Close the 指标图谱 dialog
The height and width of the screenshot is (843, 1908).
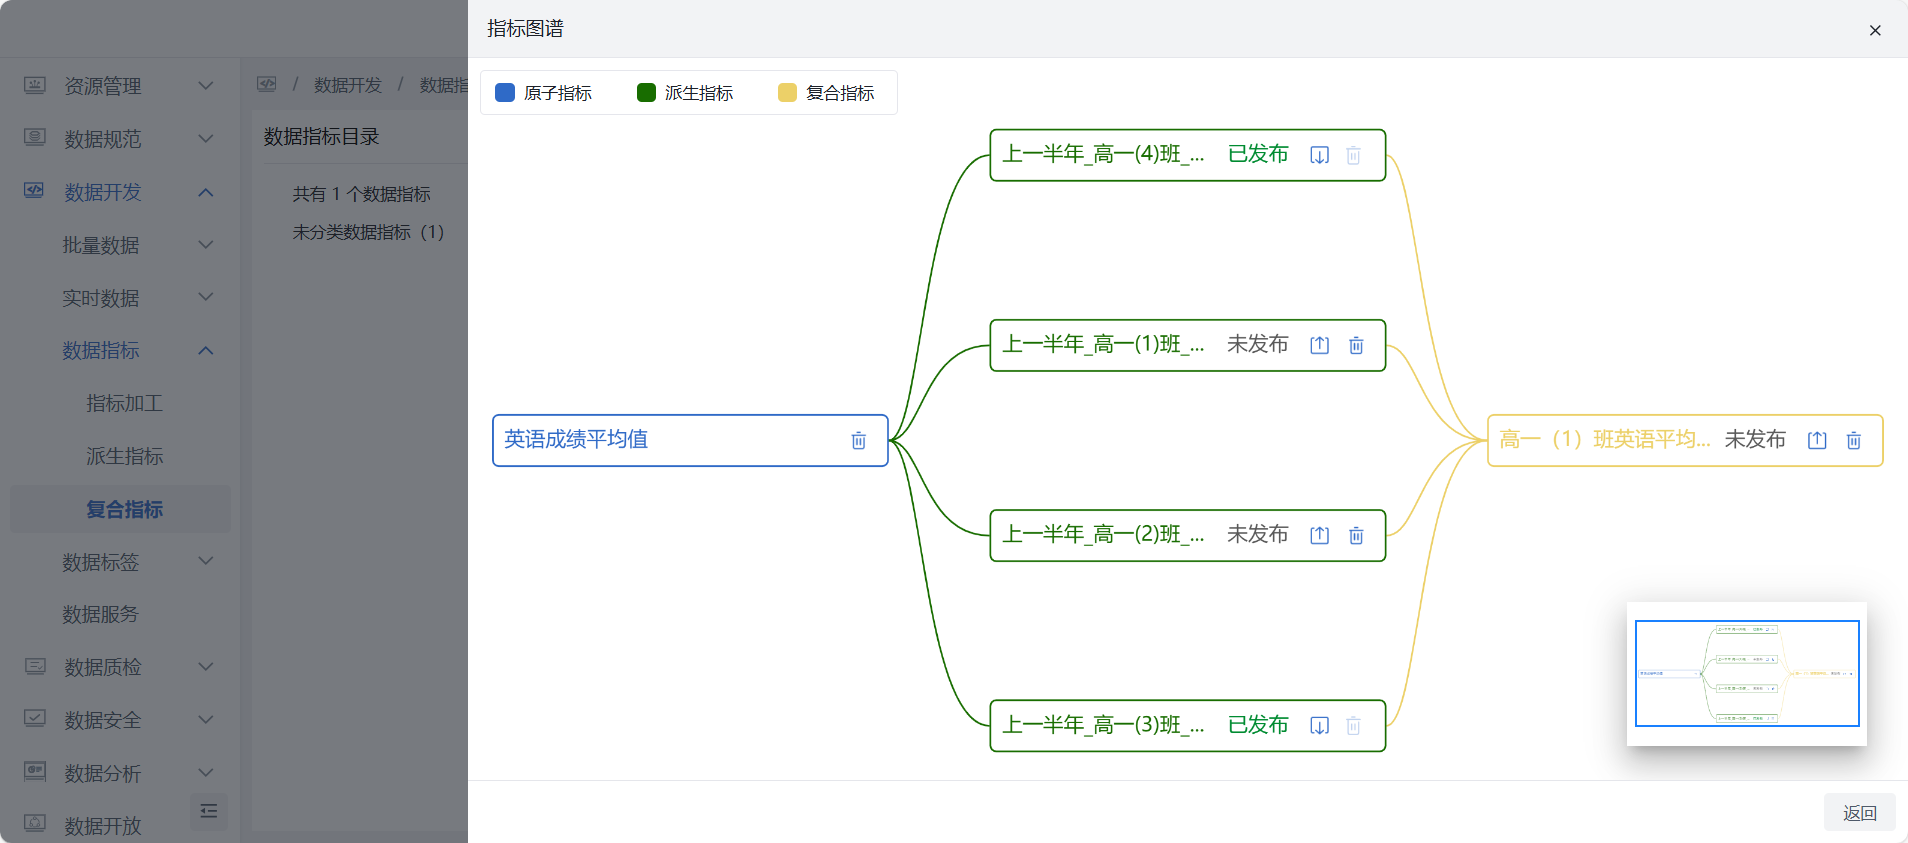pyautogui.click(x=1875, y=30)
